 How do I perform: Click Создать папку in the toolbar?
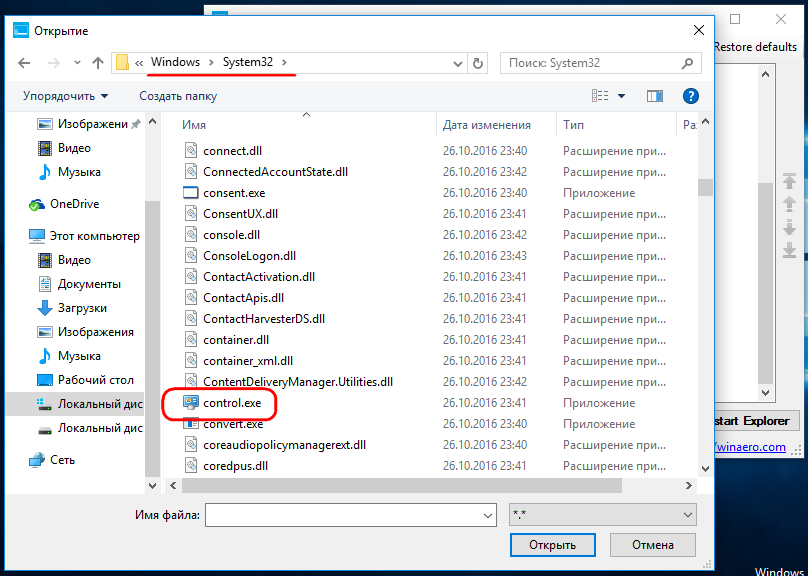[178, 96]
